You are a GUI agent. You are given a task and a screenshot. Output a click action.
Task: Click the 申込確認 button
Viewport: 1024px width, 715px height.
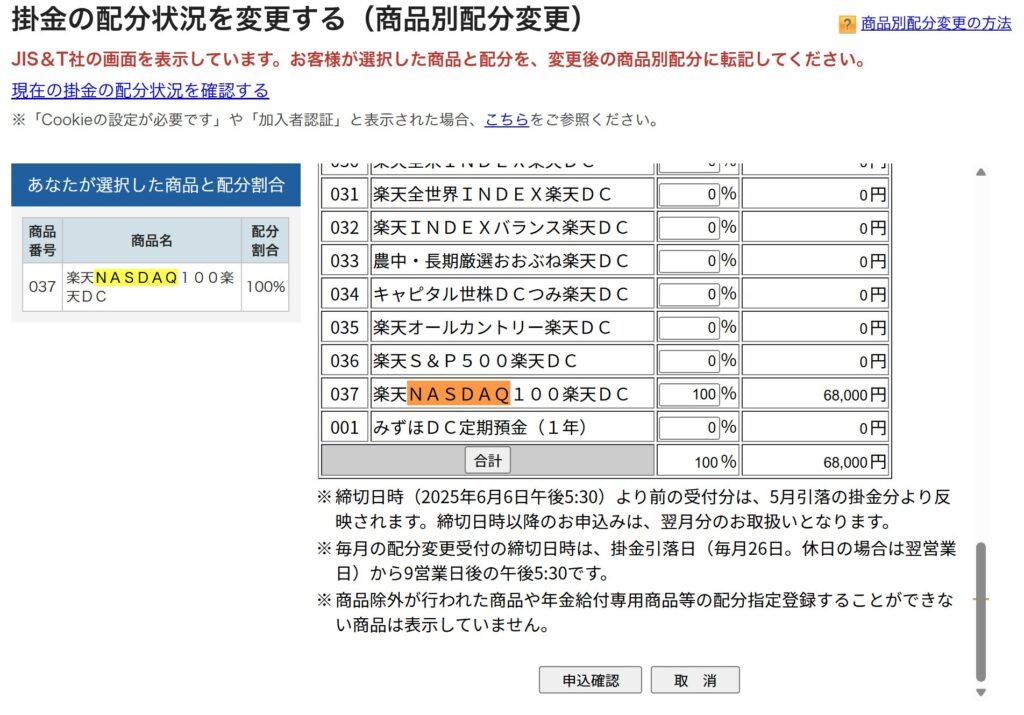[590, 680]
